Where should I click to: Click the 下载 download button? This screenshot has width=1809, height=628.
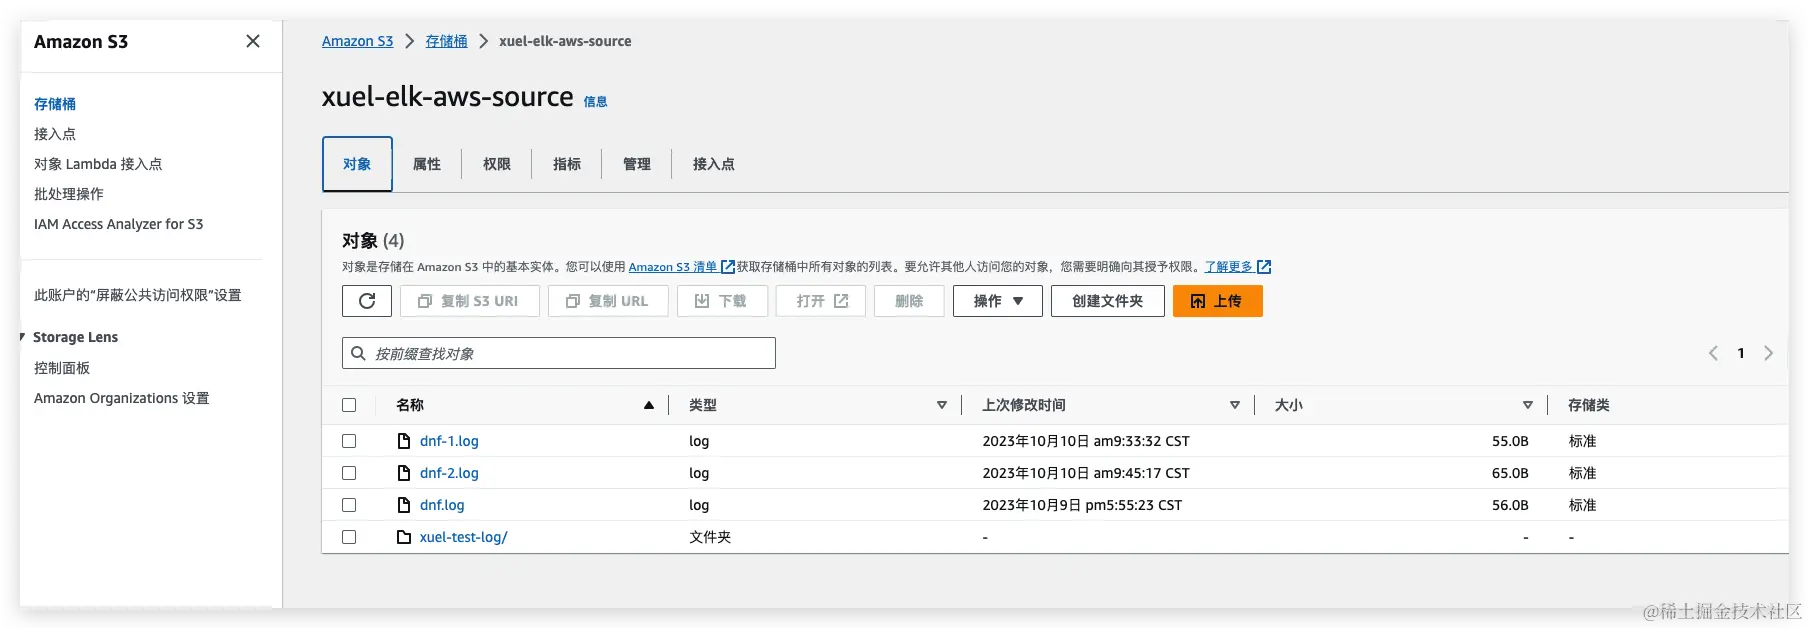pos(722,301)
